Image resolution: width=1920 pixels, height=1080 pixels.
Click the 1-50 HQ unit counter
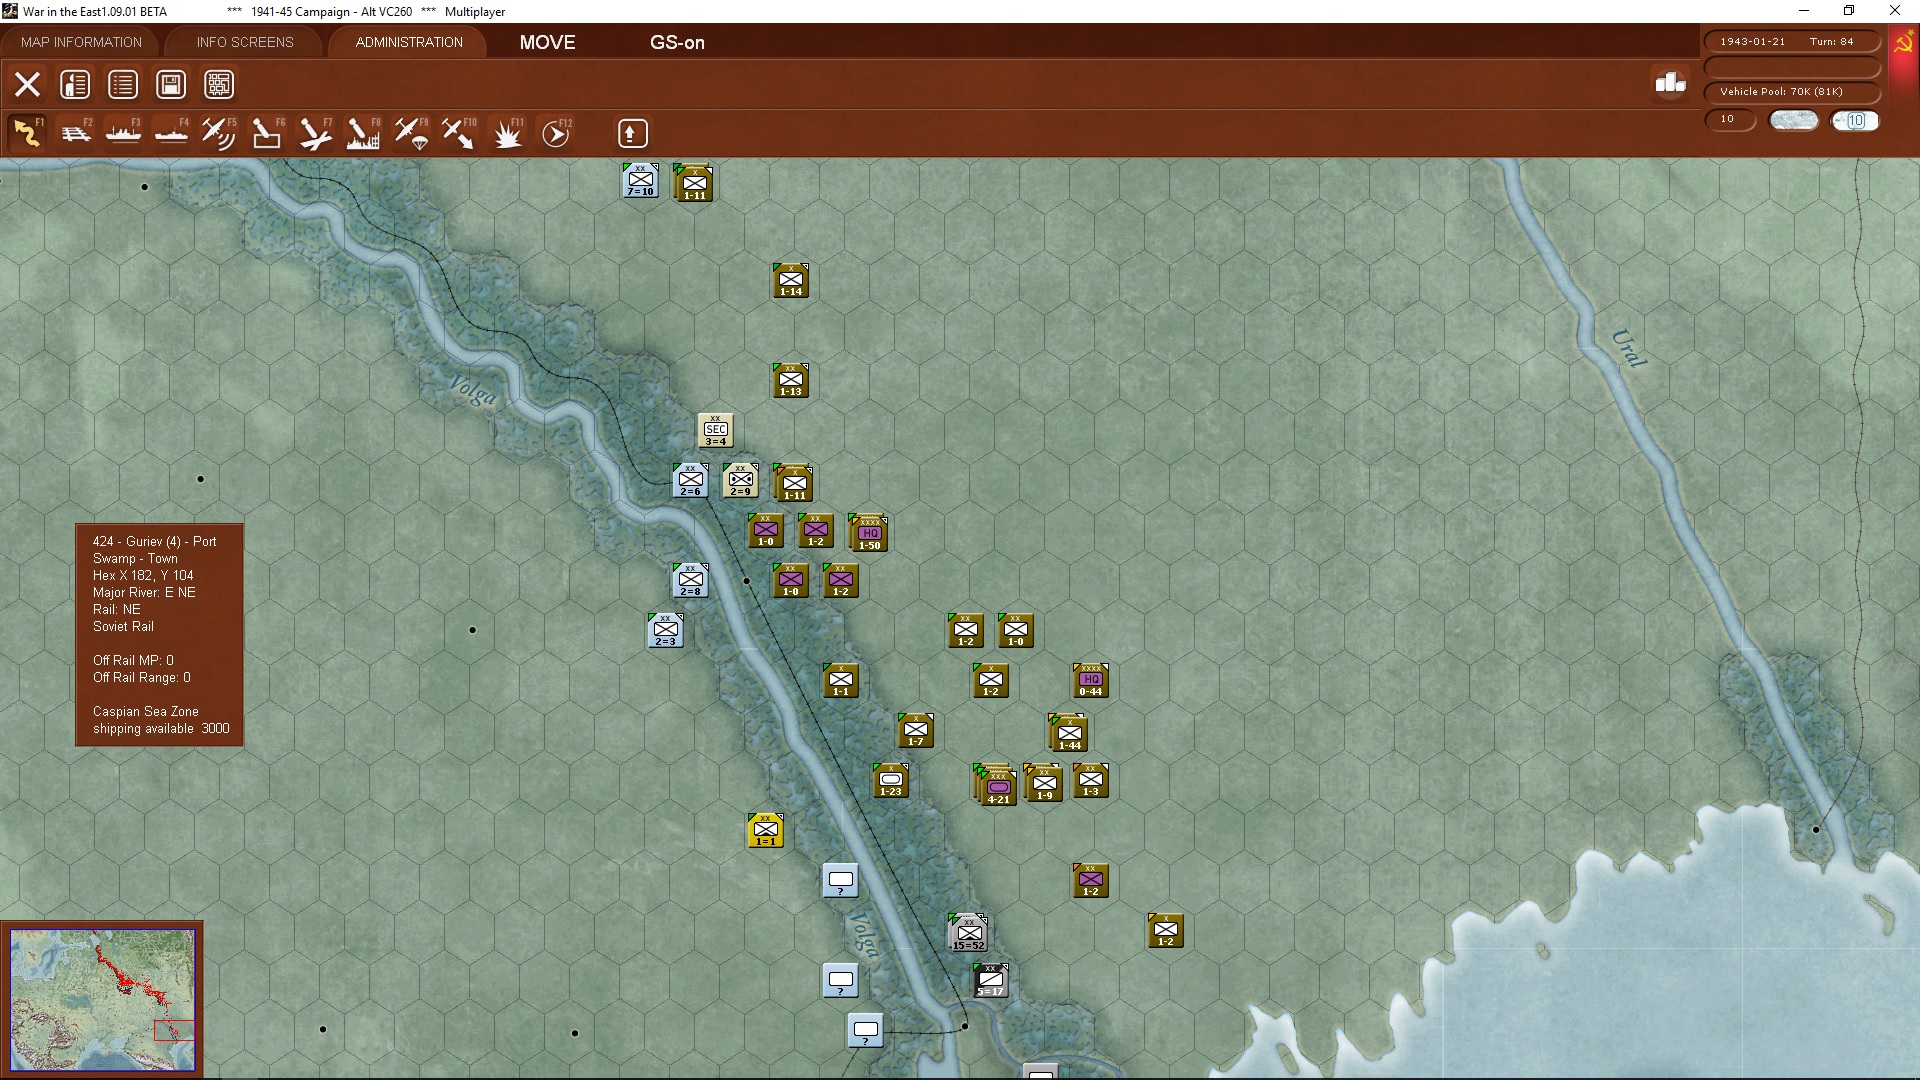869,534
